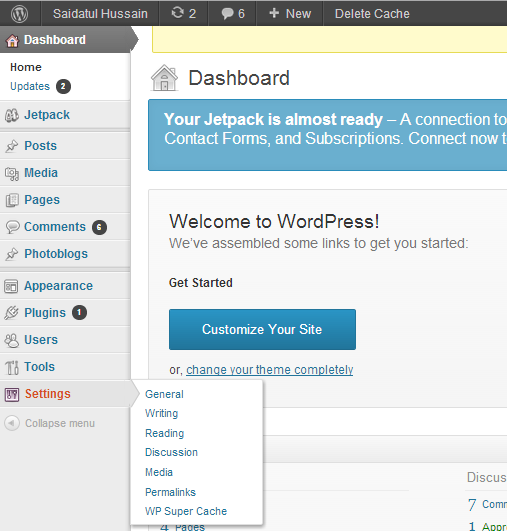
Task: Click the WordPress logo in the admin bar
Action: point(19,14)
